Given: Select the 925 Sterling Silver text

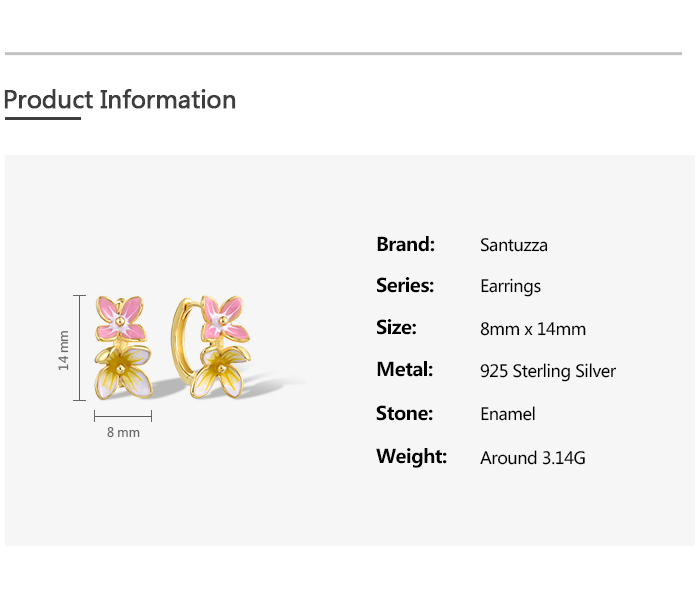Looking at the screenshot, I should point(547,372).
